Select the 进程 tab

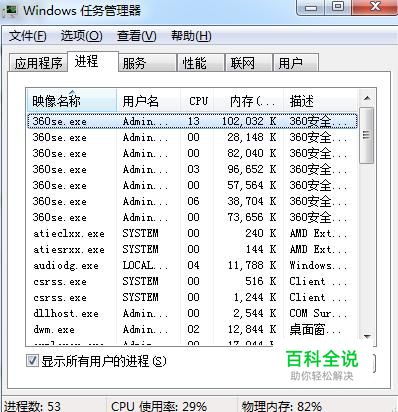tap(93, 61)
